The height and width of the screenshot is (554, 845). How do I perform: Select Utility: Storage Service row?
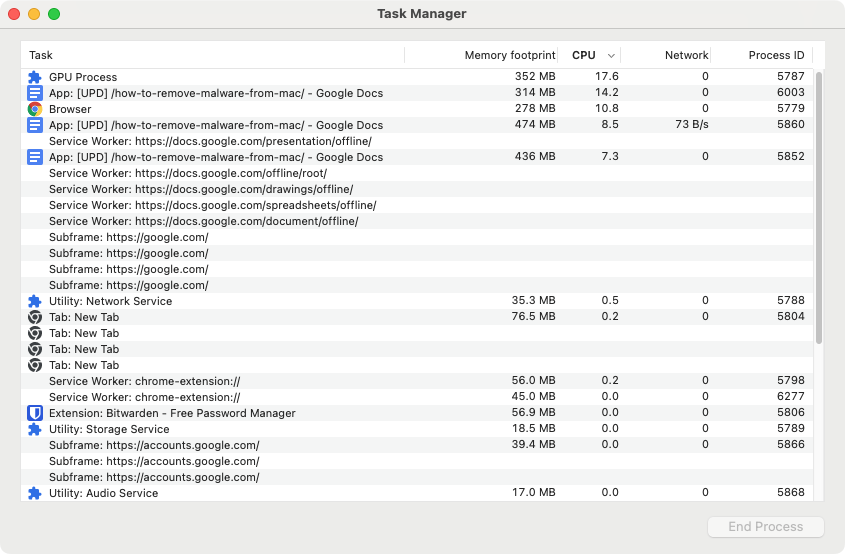pos(417,430)
